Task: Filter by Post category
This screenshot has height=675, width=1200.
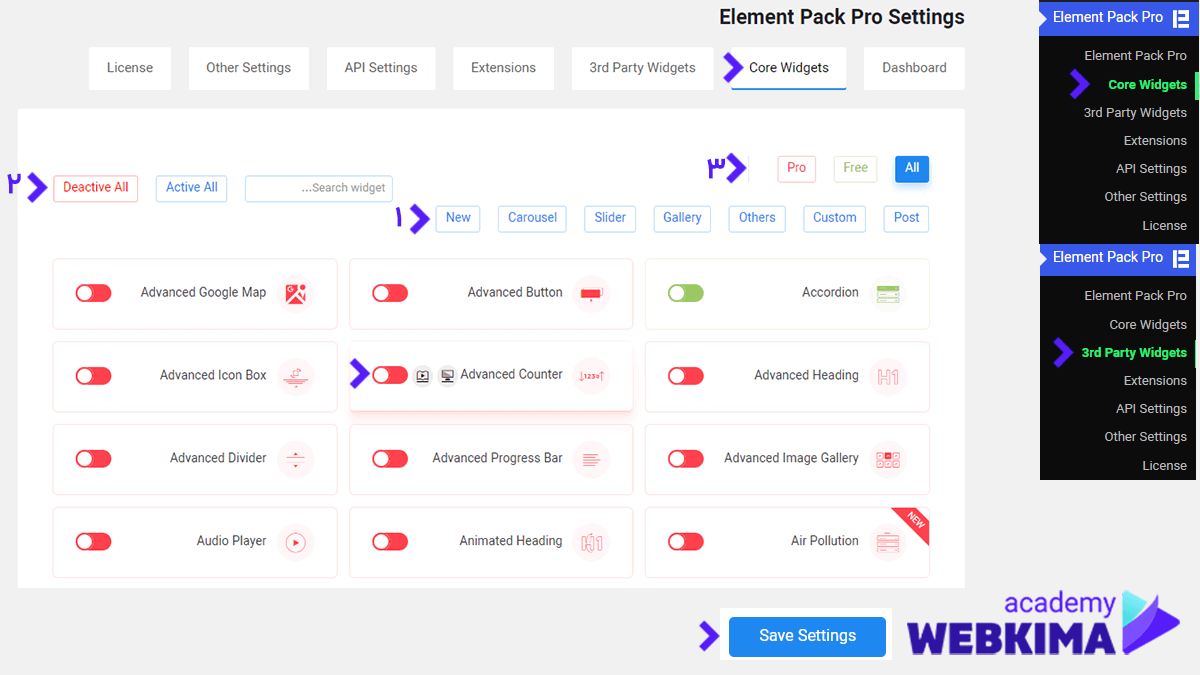Action: click(x=907, y=218)
